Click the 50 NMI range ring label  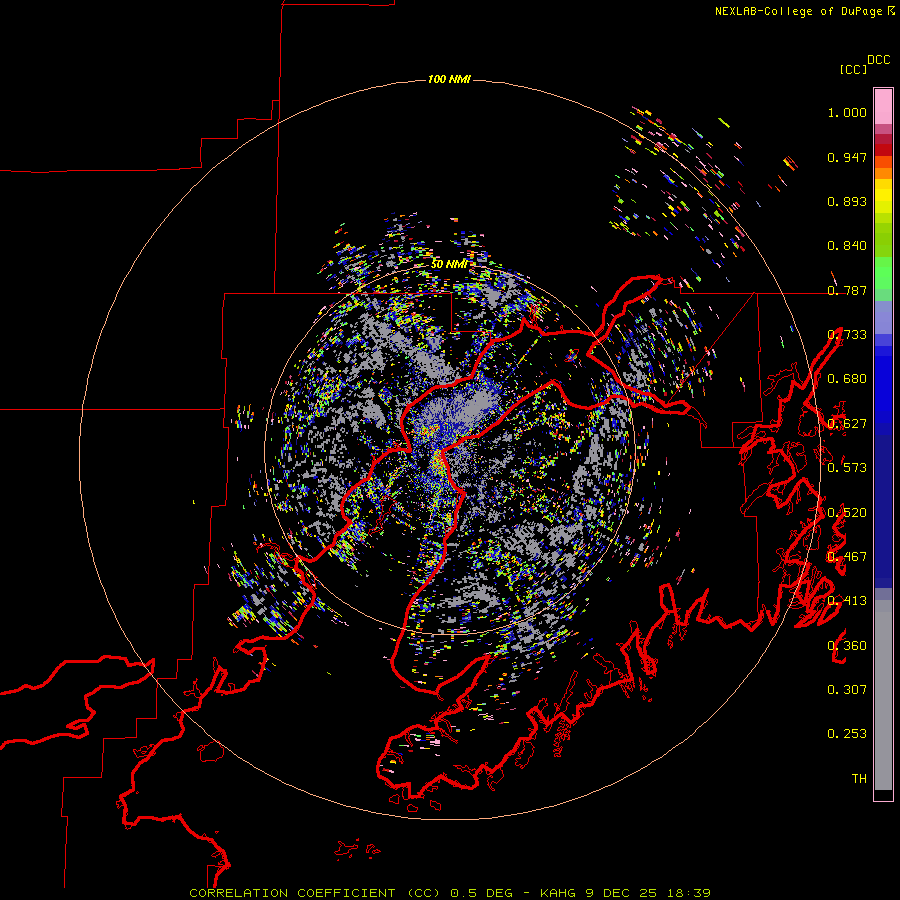[x=449, y=264]
